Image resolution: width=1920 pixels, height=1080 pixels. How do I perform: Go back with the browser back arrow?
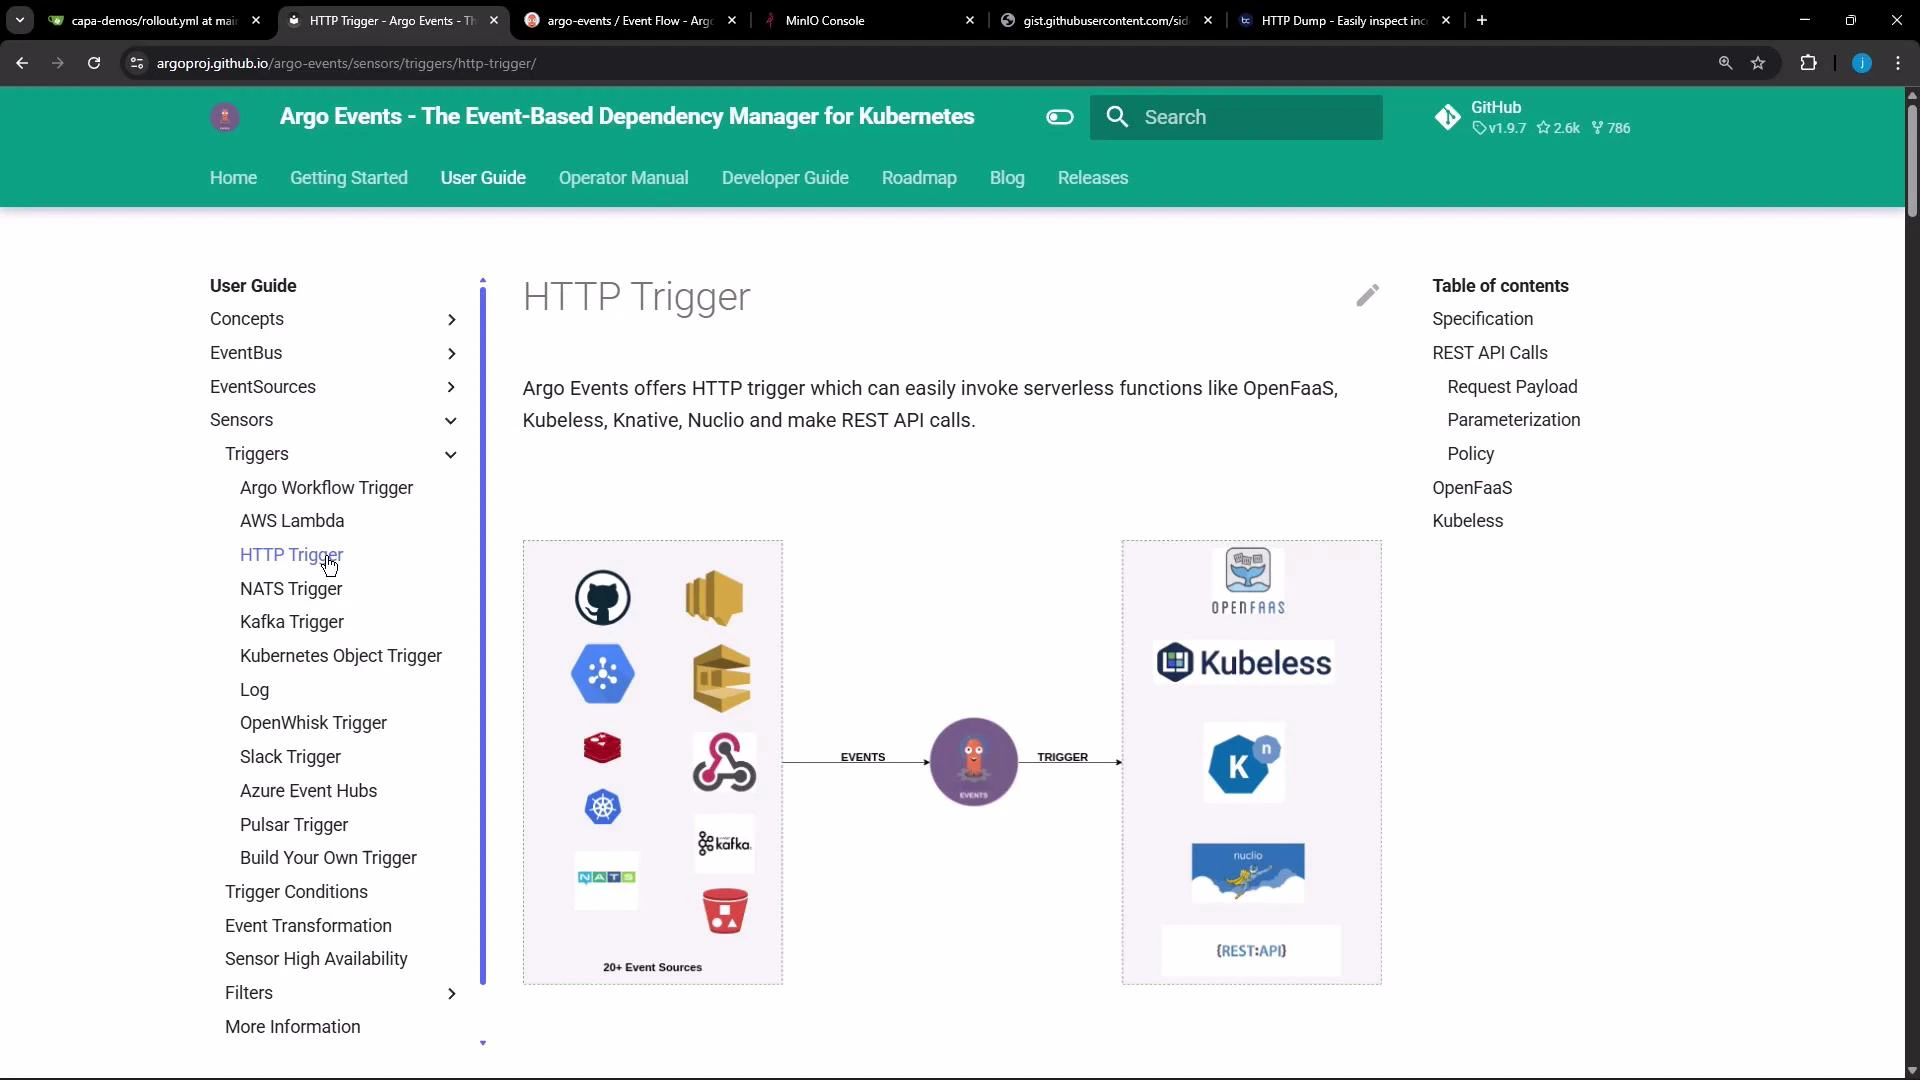tap(22, 63)
